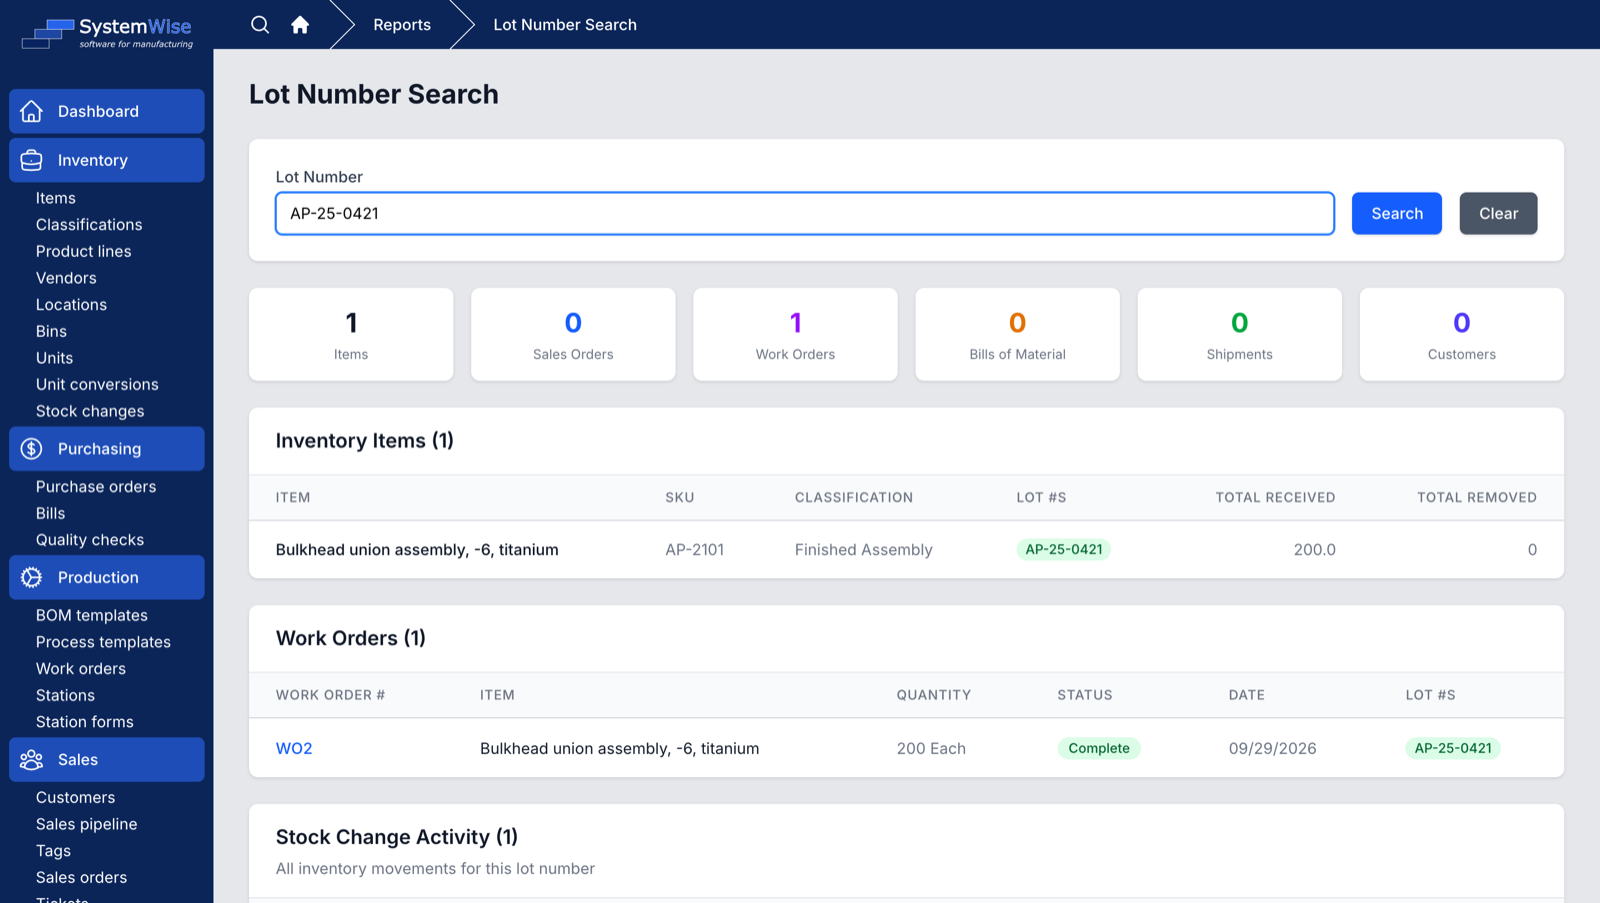
Task: Open Unit conversions in sidebar
Action: click(x=97, y=385)
